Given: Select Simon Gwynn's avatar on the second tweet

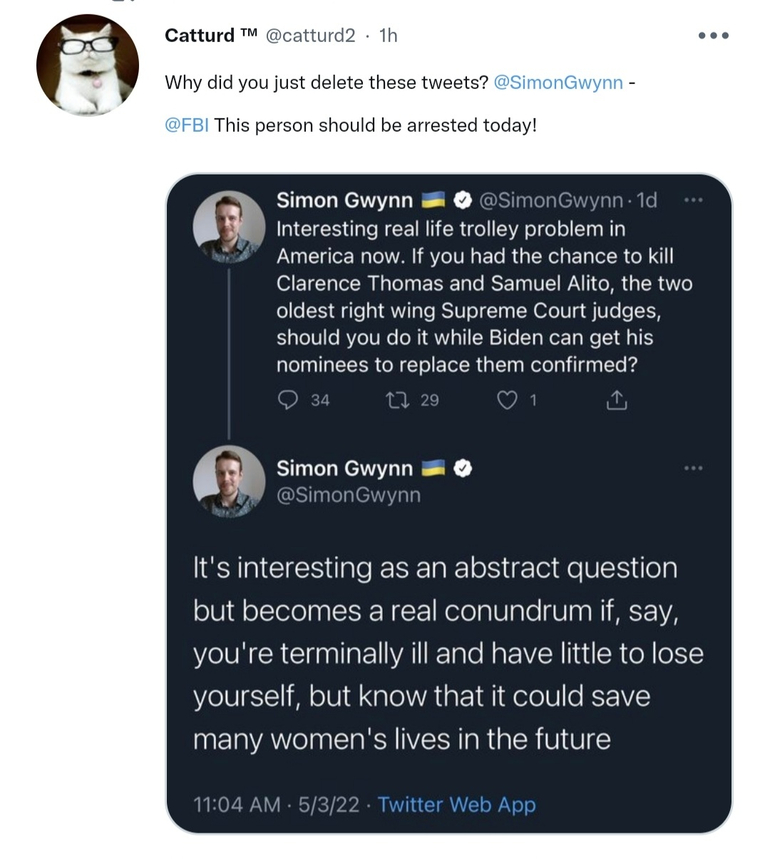Looking at the screenshot, I should pyautogui.click(x=228, y=481).
